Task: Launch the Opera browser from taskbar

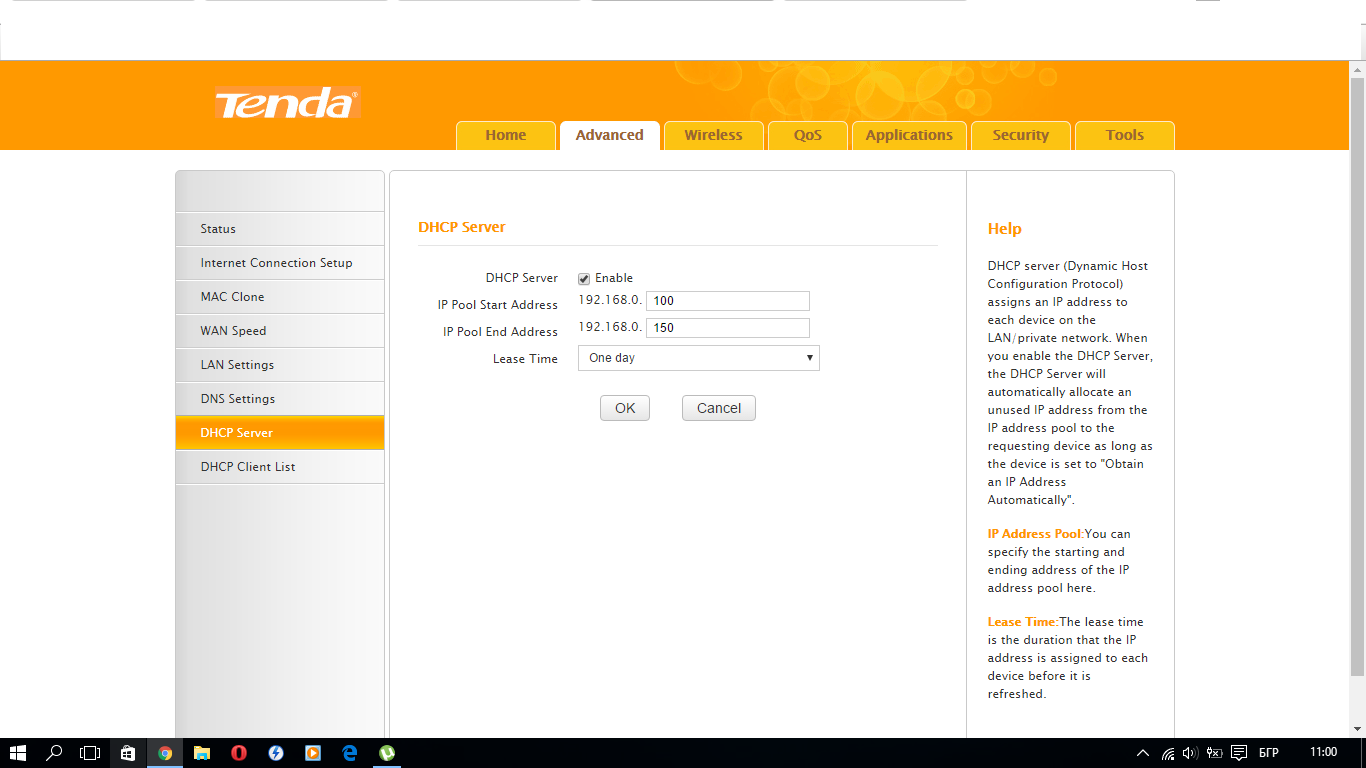Action: (x=239, y=753)
